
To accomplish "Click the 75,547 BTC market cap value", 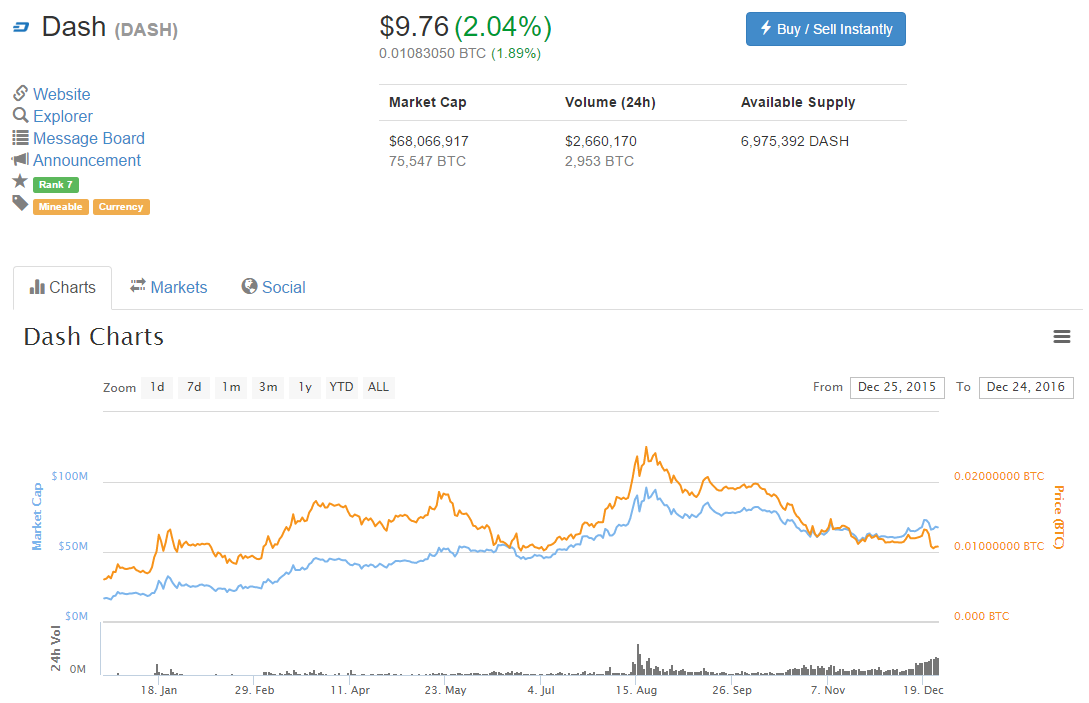I will click(427, 162).
